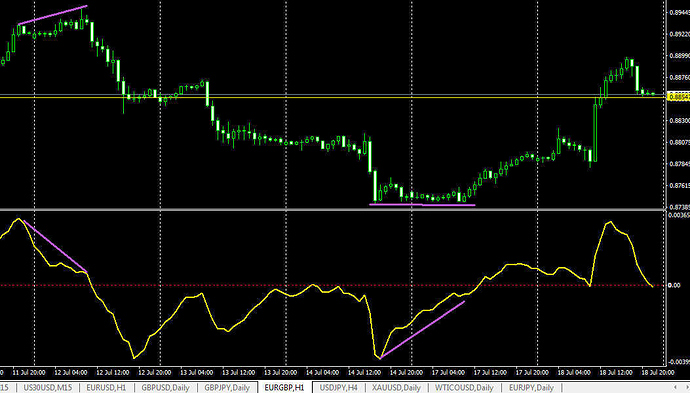This screenshot has height=393, width=690.
Task: Click the 11 Jul 20:00 time label
Action: coord(29,372)
